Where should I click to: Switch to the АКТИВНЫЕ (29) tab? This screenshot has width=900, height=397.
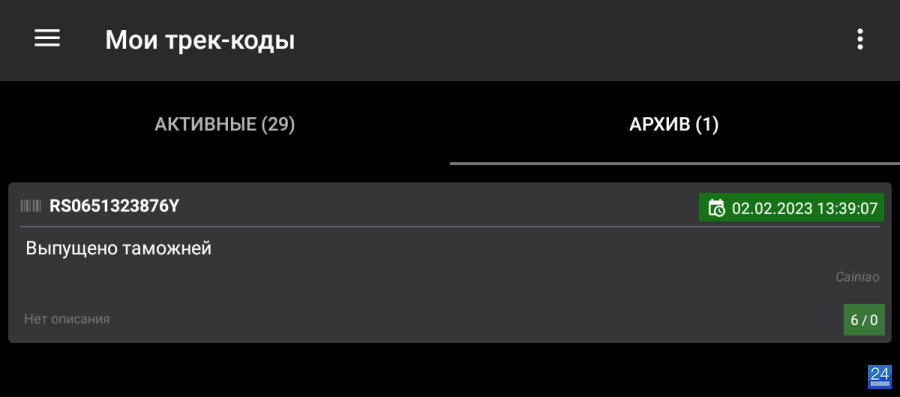pos(224,124)
